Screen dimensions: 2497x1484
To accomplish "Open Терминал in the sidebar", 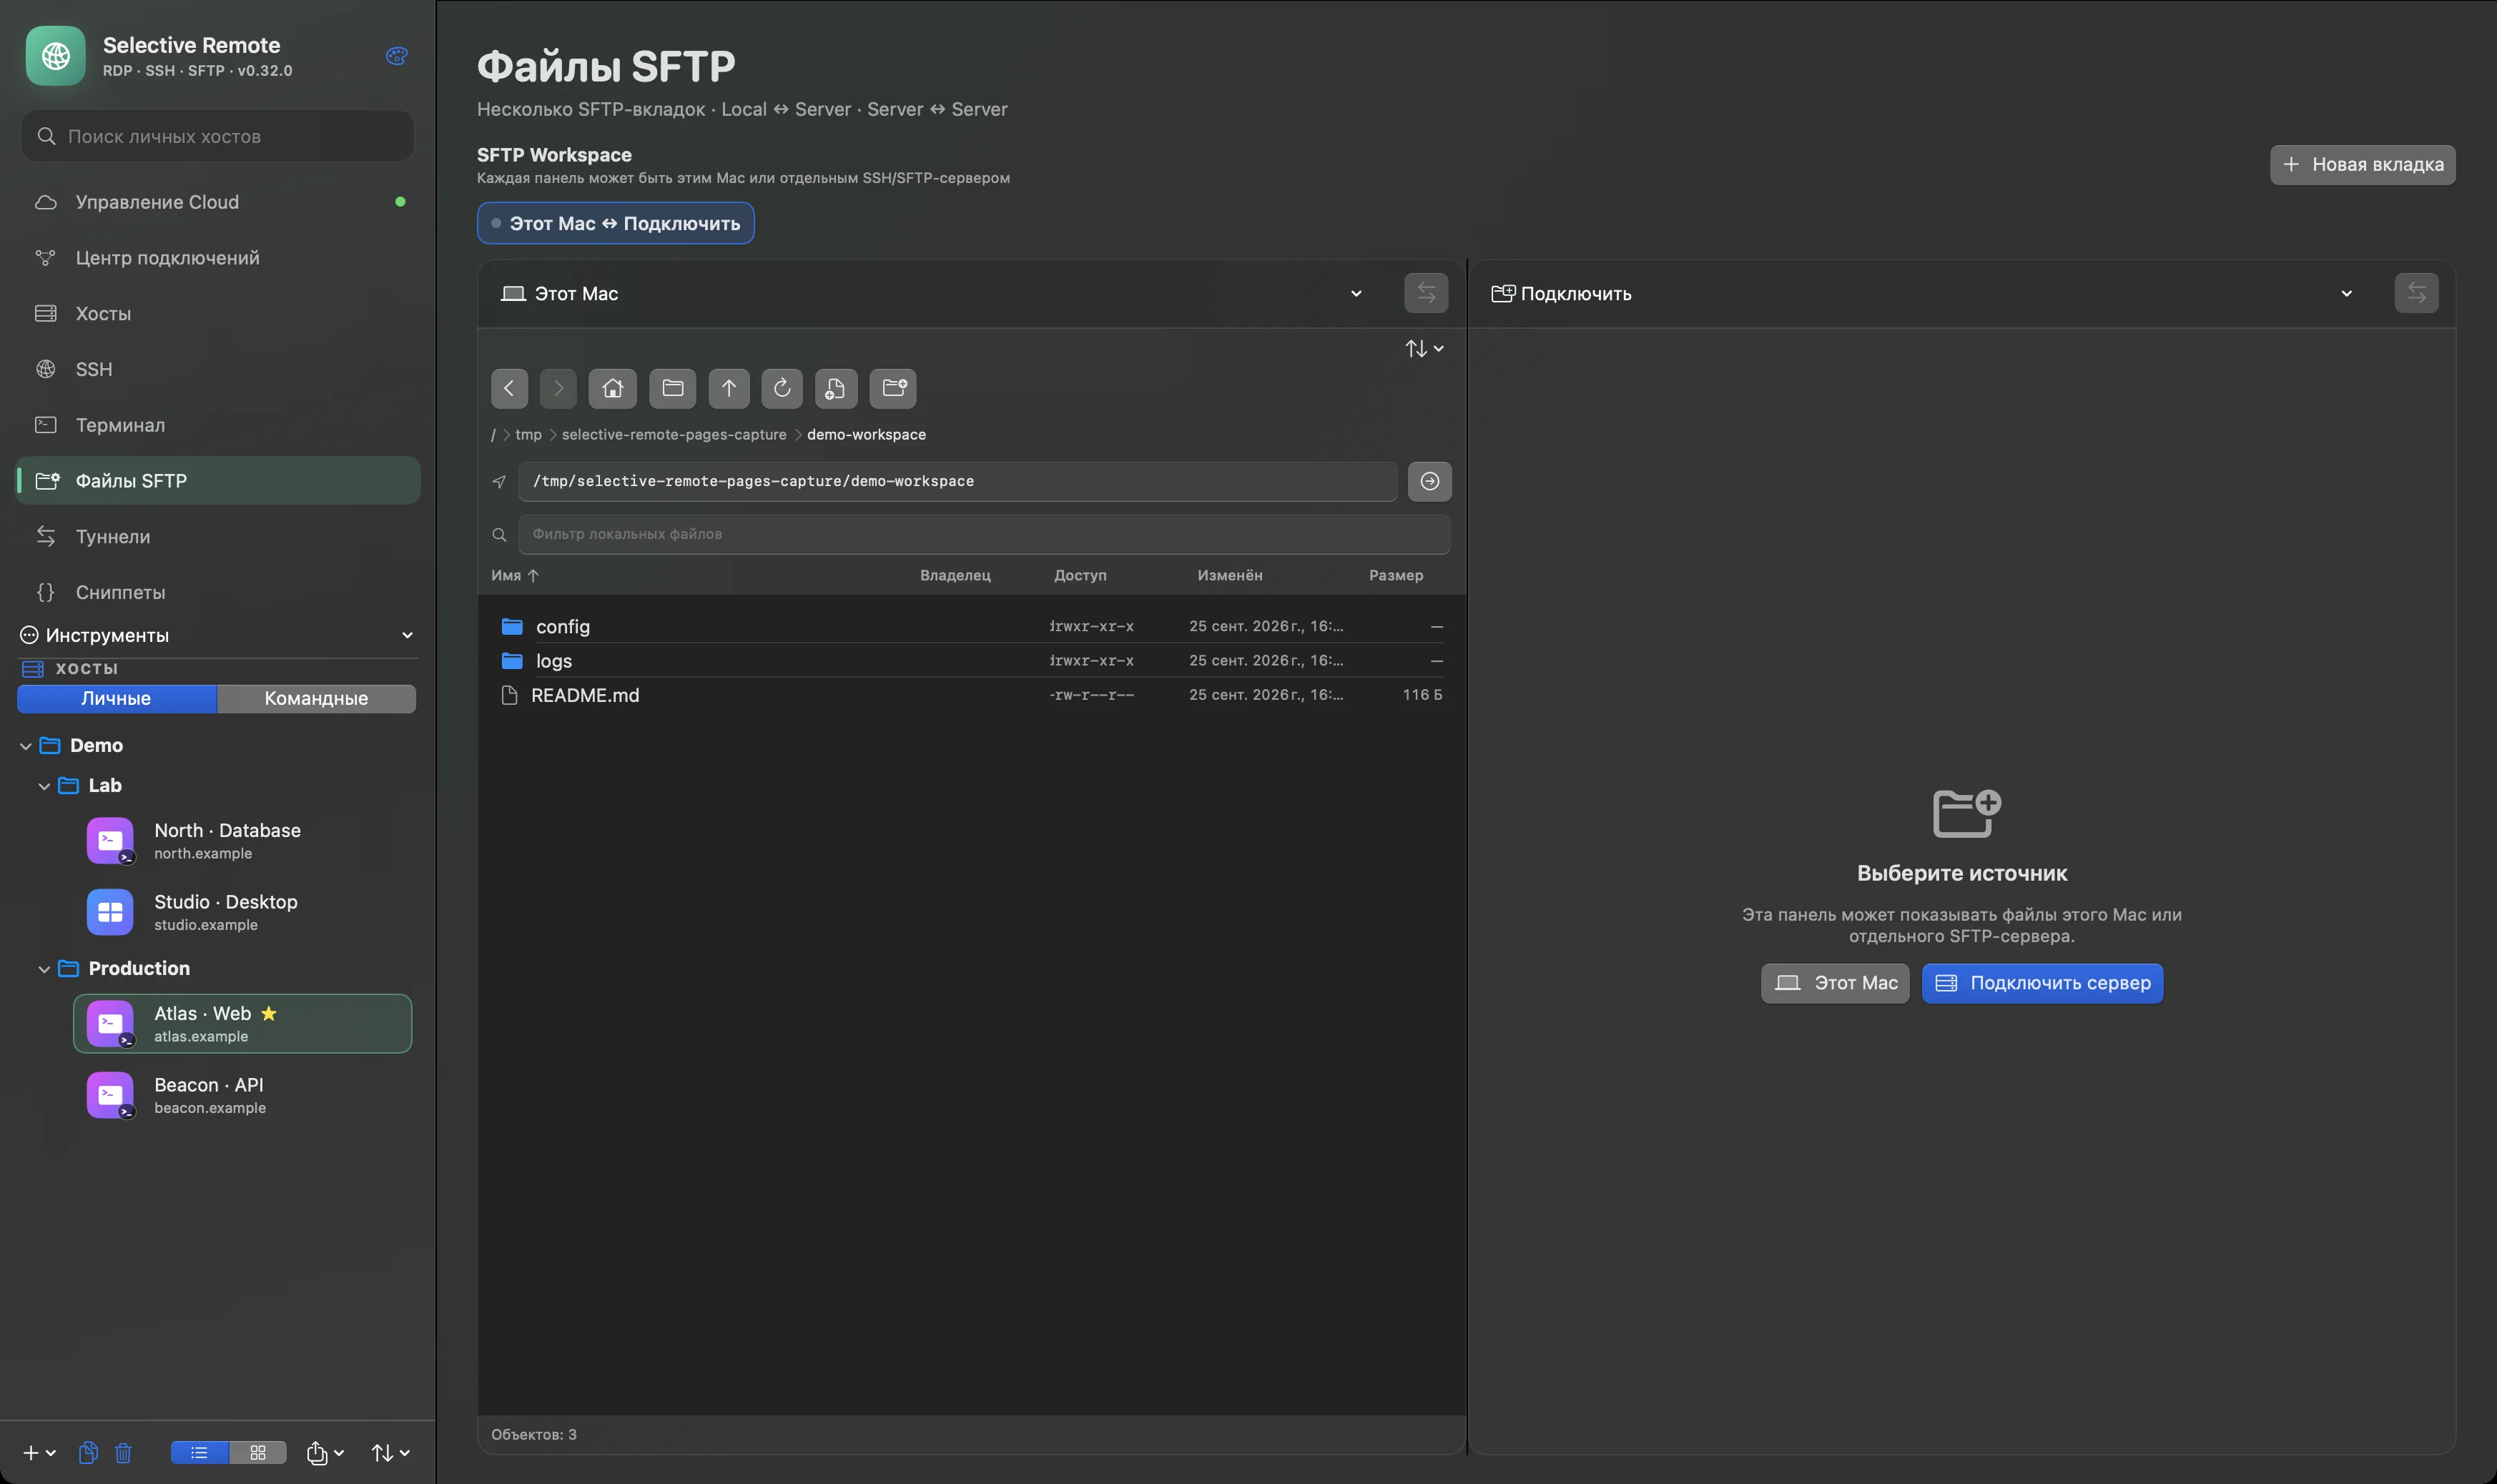I will point(218,425).
